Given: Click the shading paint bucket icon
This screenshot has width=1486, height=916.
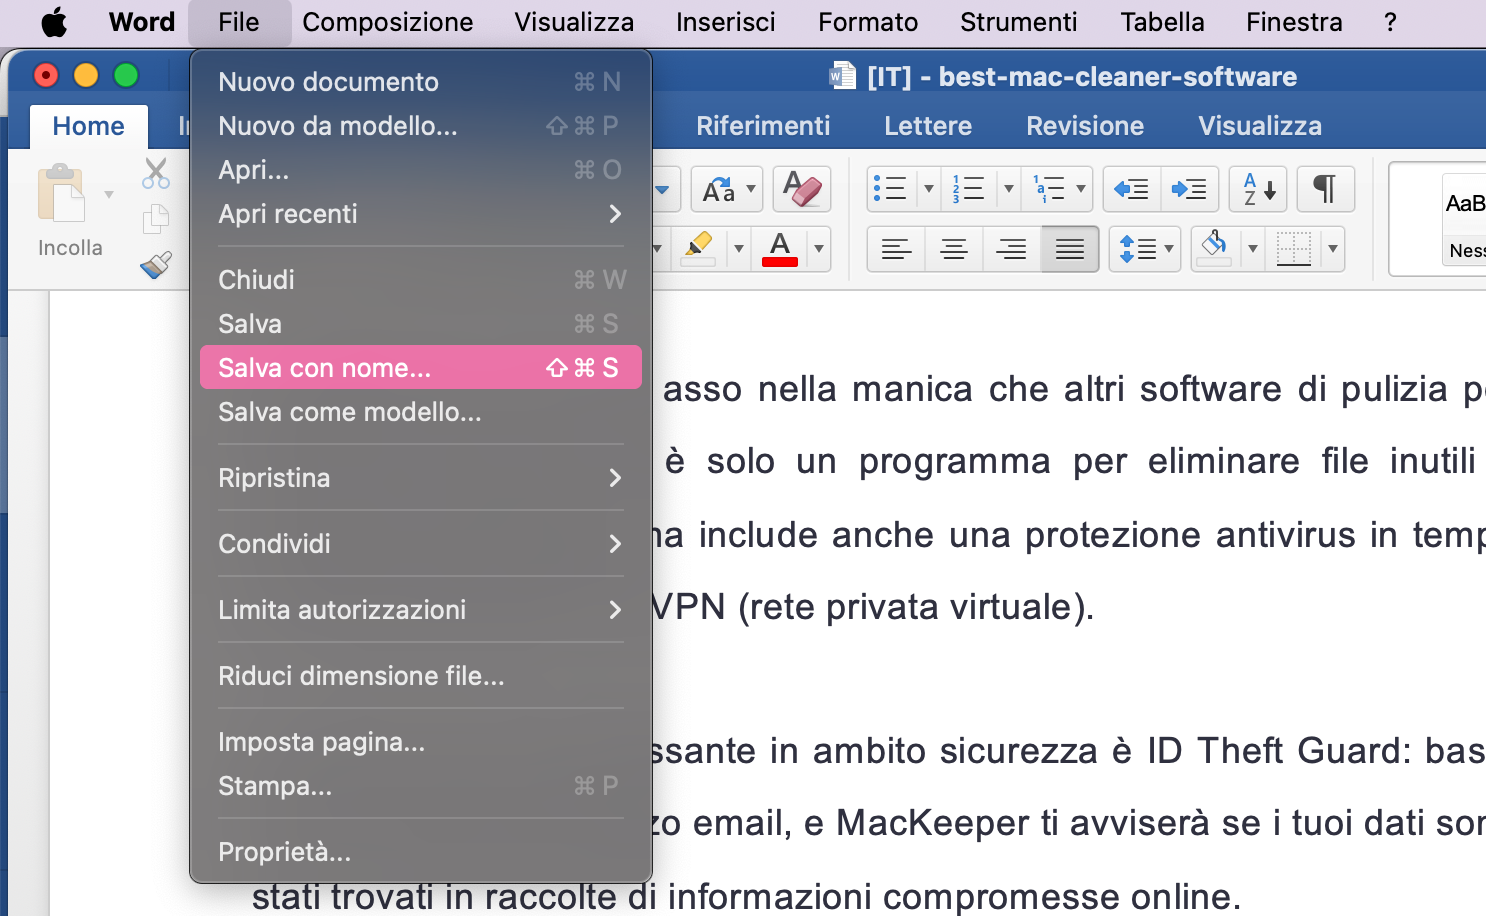Looking at the screenshot, I should click(1214, 248).
